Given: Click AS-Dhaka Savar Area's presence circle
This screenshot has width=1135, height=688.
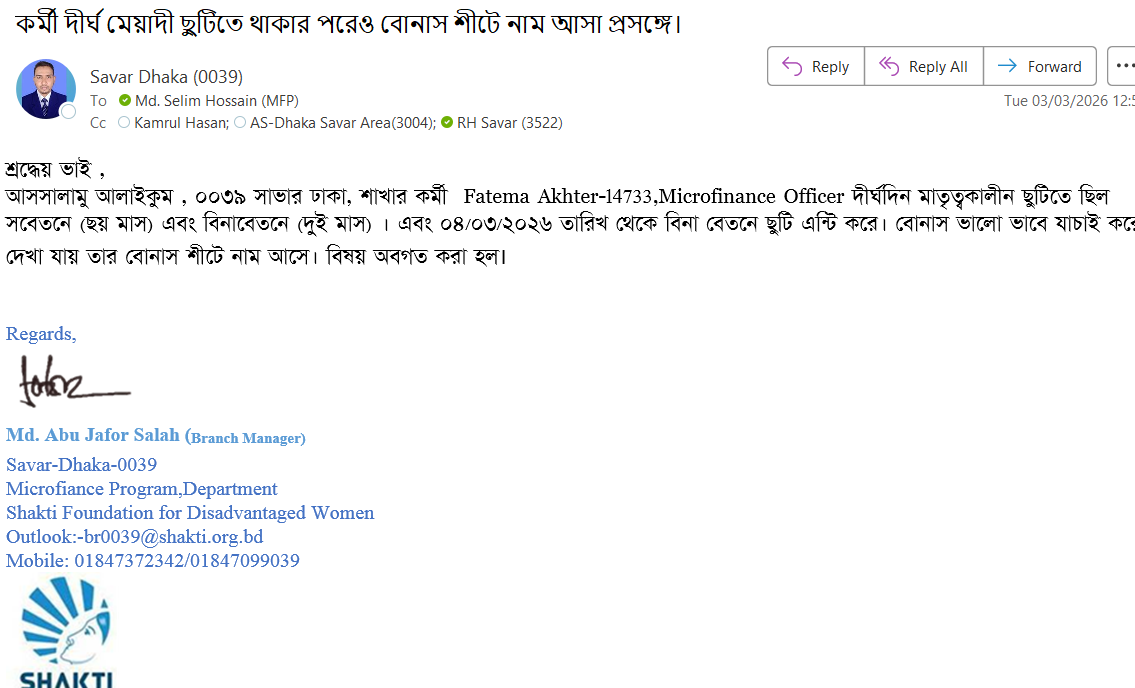Looking at the screenshot, I should tap(240, 123).
